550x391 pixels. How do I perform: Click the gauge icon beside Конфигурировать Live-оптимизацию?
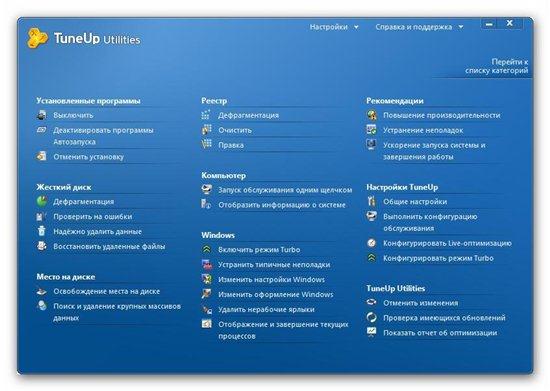click(x=371, y=243)
